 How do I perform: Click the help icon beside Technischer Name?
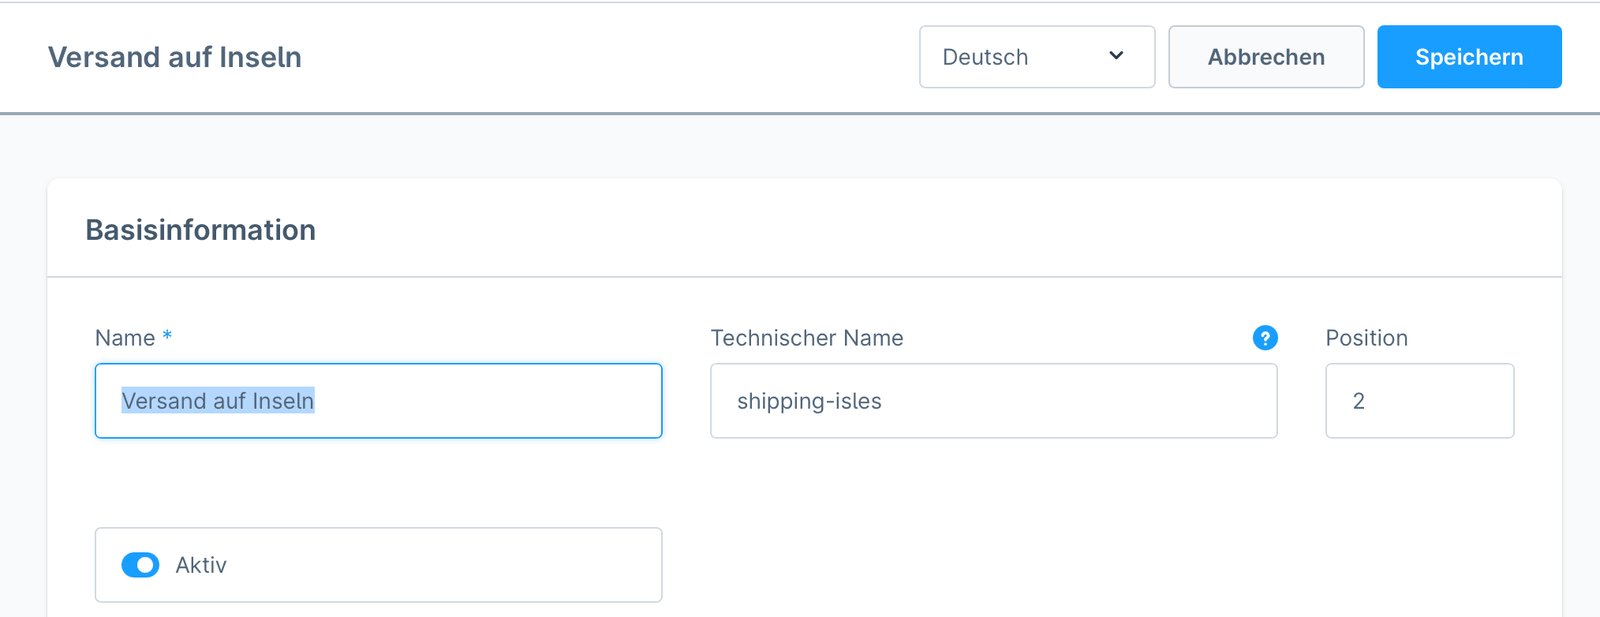[x=1265, y=338]
